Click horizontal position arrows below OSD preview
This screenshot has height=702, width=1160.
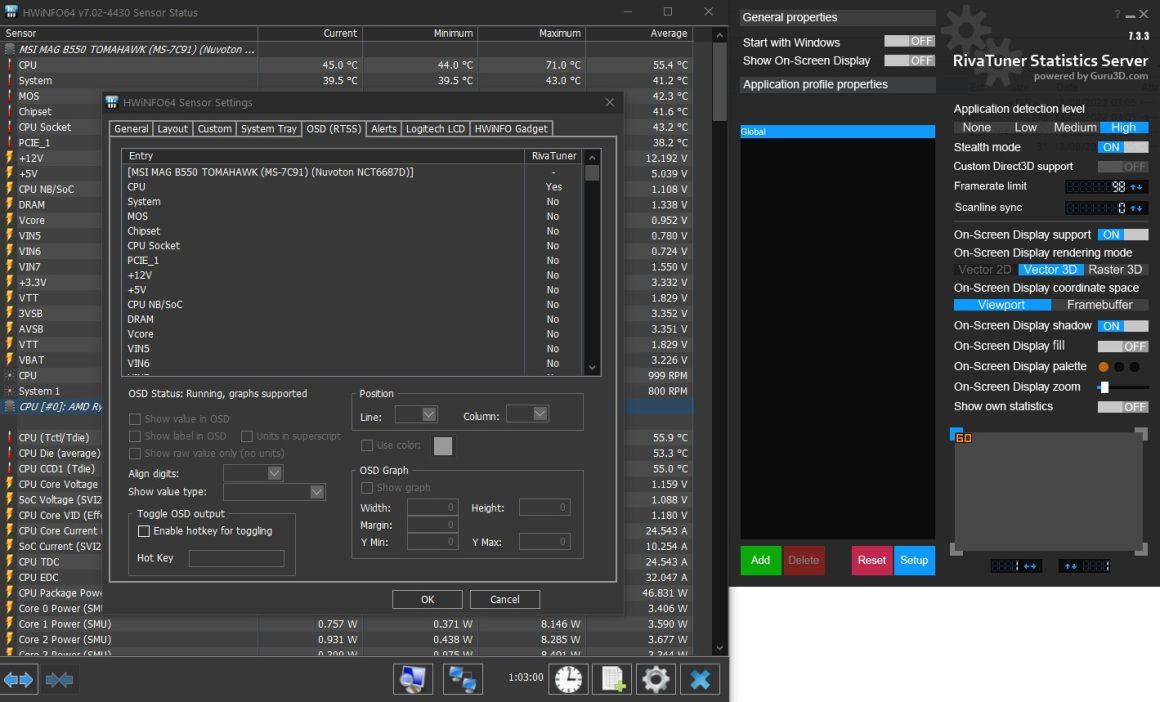[1029, 566]
